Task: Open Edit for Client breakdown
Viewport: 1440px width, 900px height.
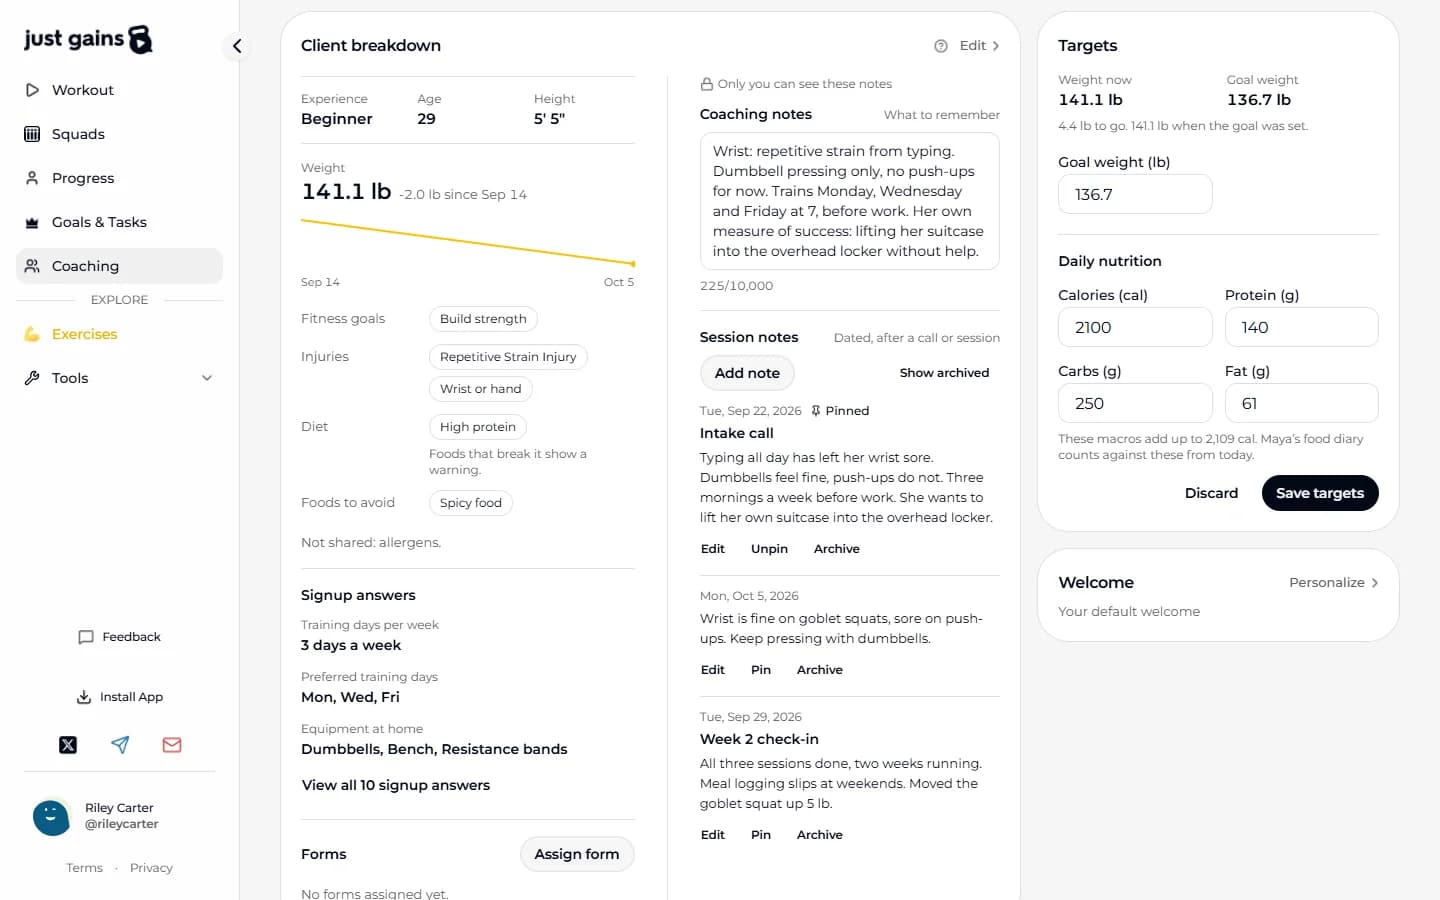Action: pyautogui.click(x=979, y=46)
